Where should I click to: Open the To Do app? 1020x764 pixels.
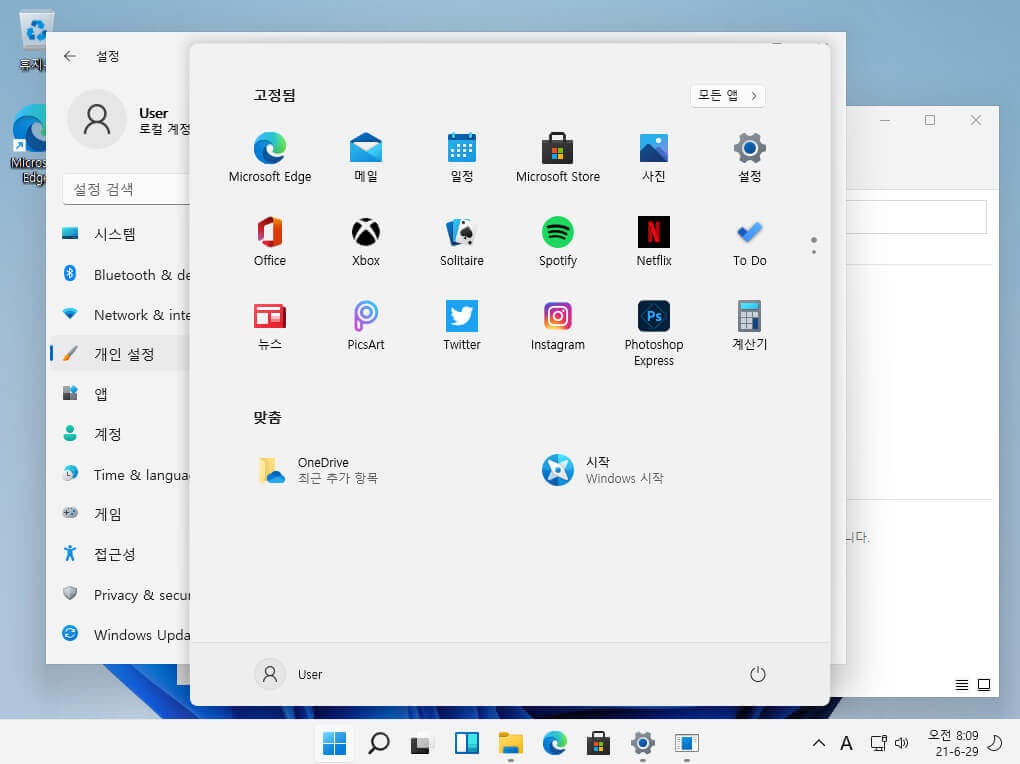[749, 241]
